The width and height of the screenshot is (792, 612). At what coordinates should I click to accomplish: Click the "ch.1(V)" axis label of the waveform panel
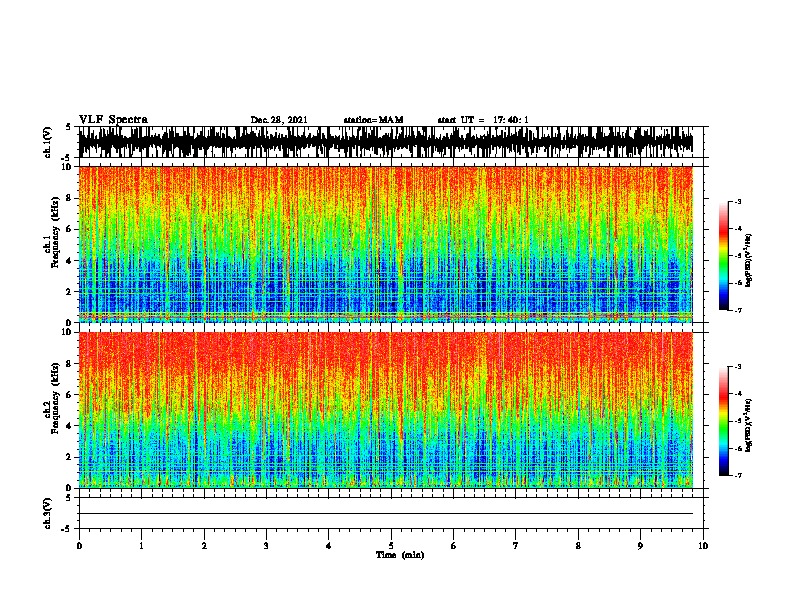click(48, 142)
